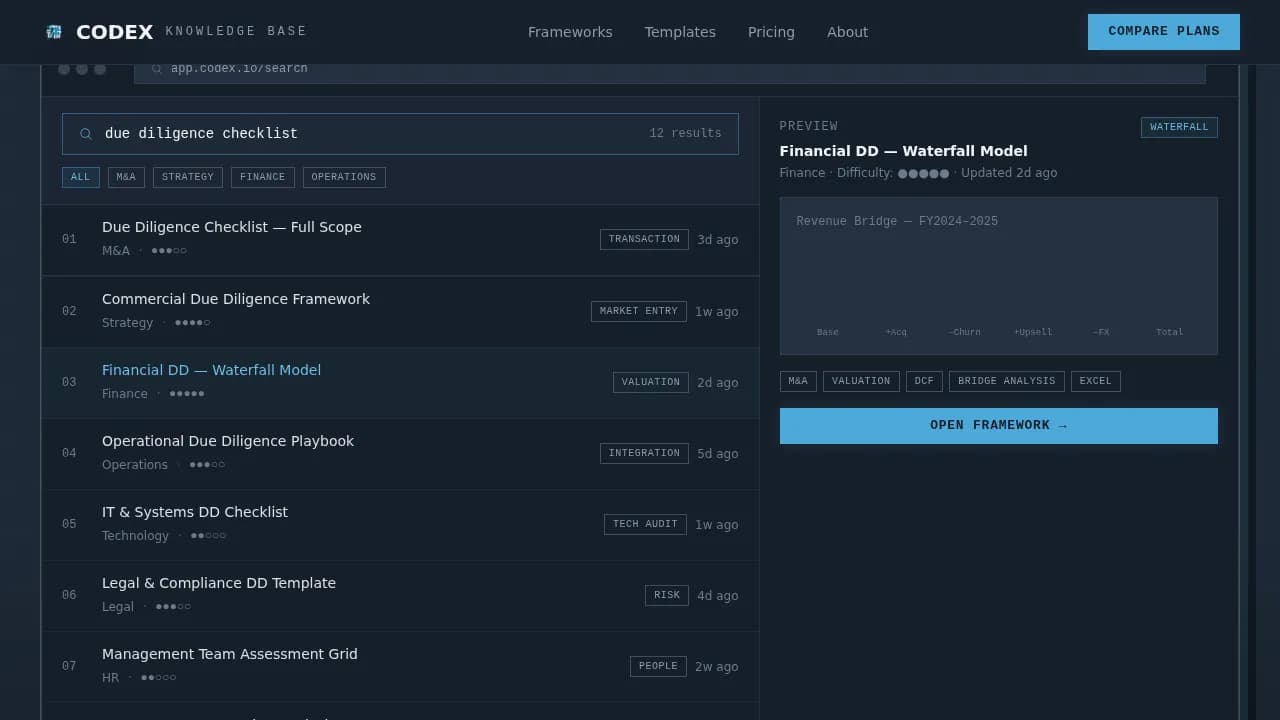
Task: Open the Frameworks nav link
Action: (x=570, y=32)
